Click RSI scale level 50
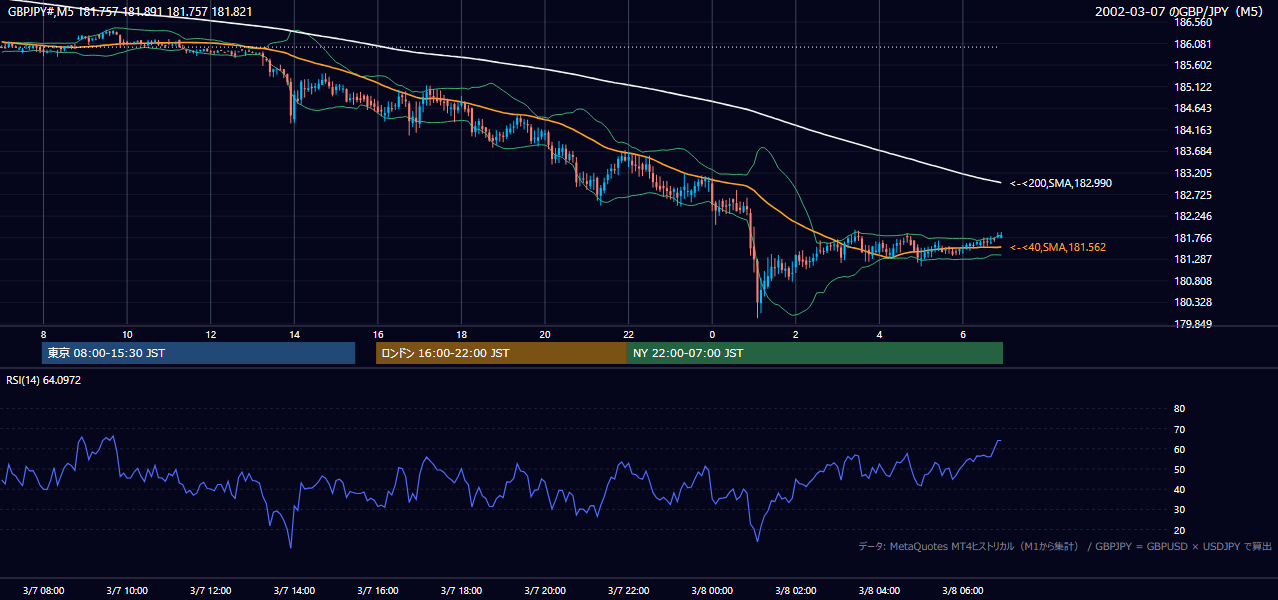This screenshot has height=600, width=1278. coord(1179,469)
